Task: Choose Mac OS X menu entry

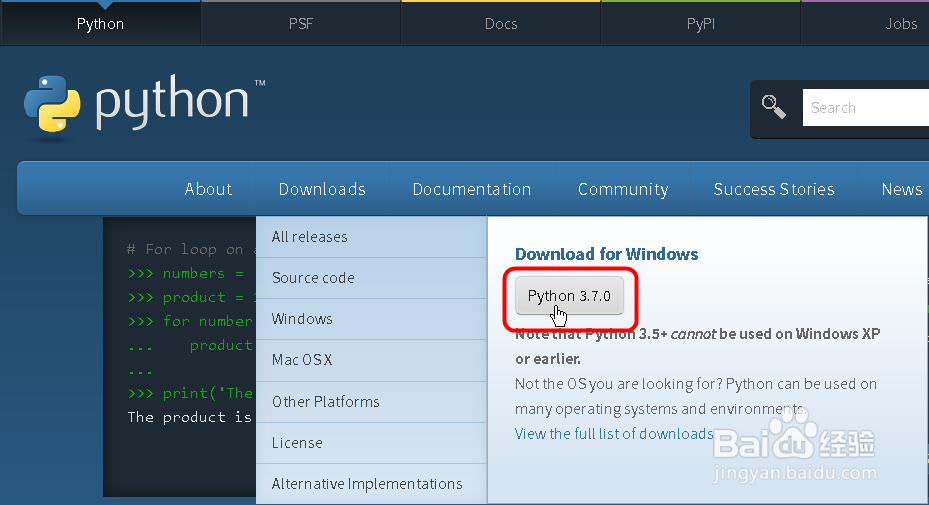Action: (x=302, y=360)
